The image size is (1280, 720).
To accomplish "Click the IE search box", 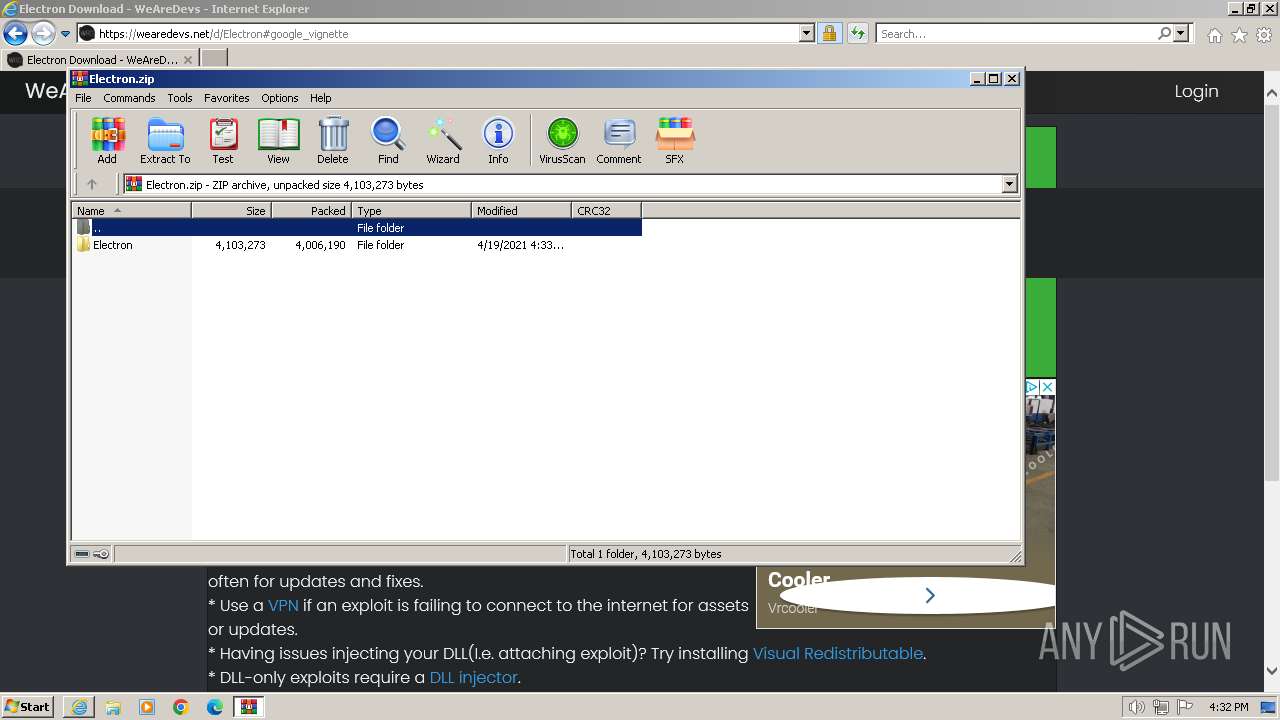I will pos(1016,33).
